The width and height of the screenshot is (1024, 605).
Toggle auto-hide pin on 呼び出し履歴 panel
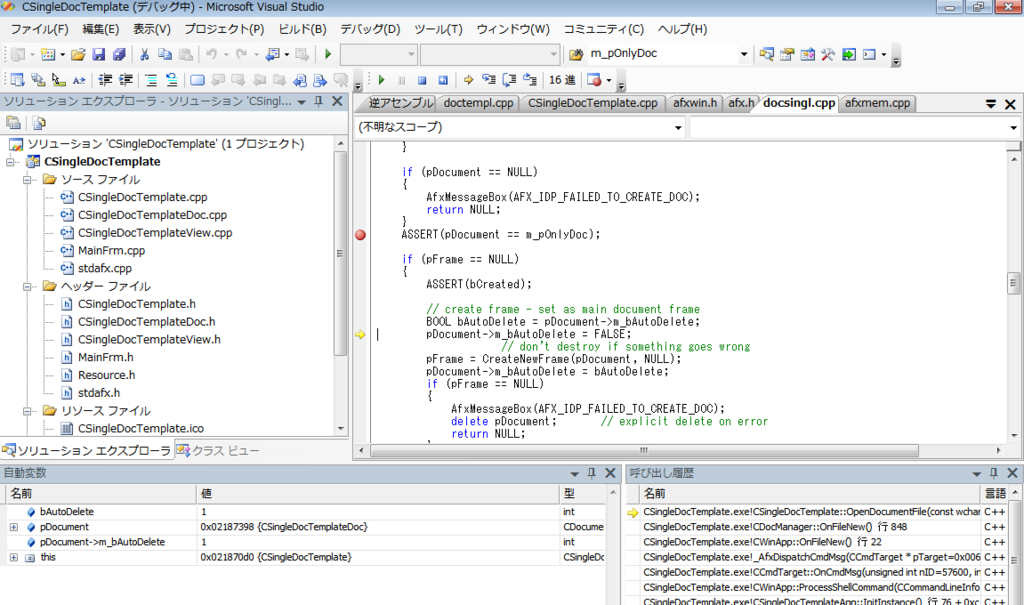993,473
